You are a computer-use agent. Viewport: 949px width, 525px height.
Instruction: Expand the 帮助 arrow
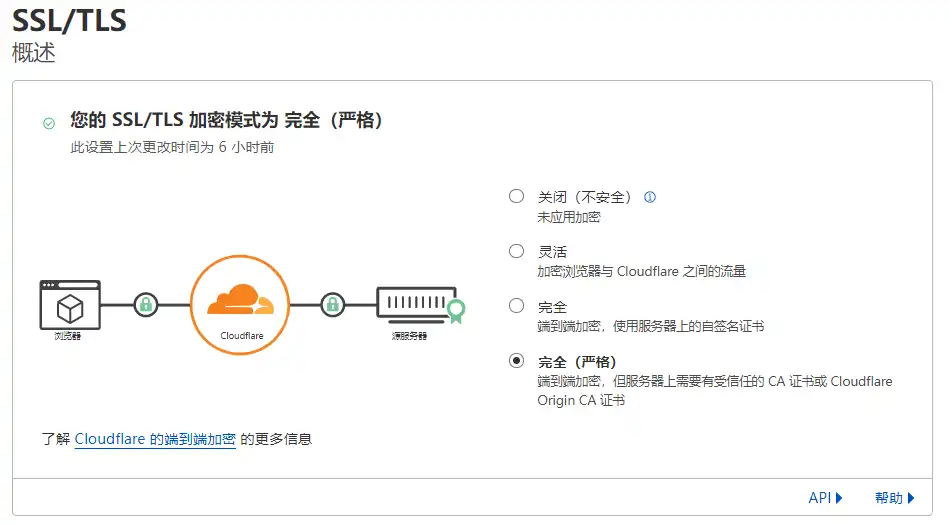pyautogui.click(x=911, y=498)
